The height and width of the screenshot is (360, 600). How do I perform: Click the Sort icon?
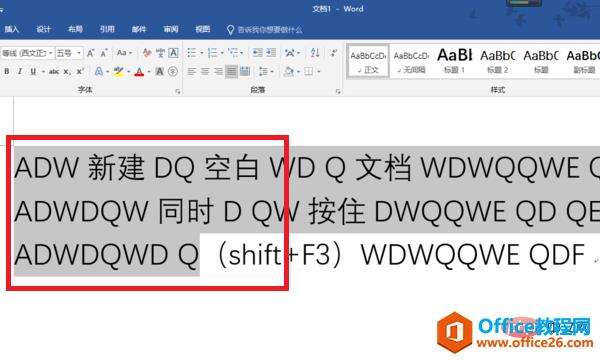tap(315, 53)
